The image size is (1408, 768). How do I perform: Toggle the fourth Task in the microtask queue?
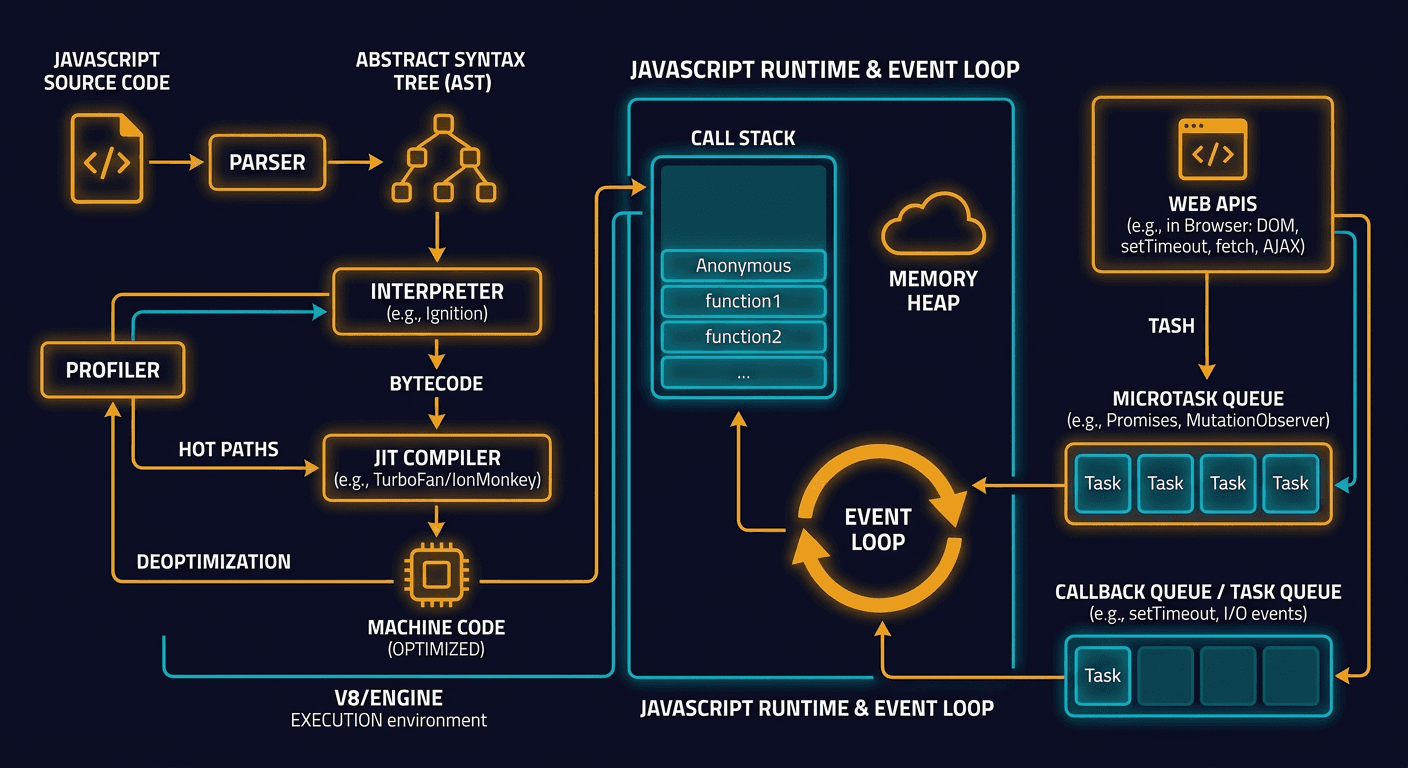pyautogui.click(x=1290, y=483)
